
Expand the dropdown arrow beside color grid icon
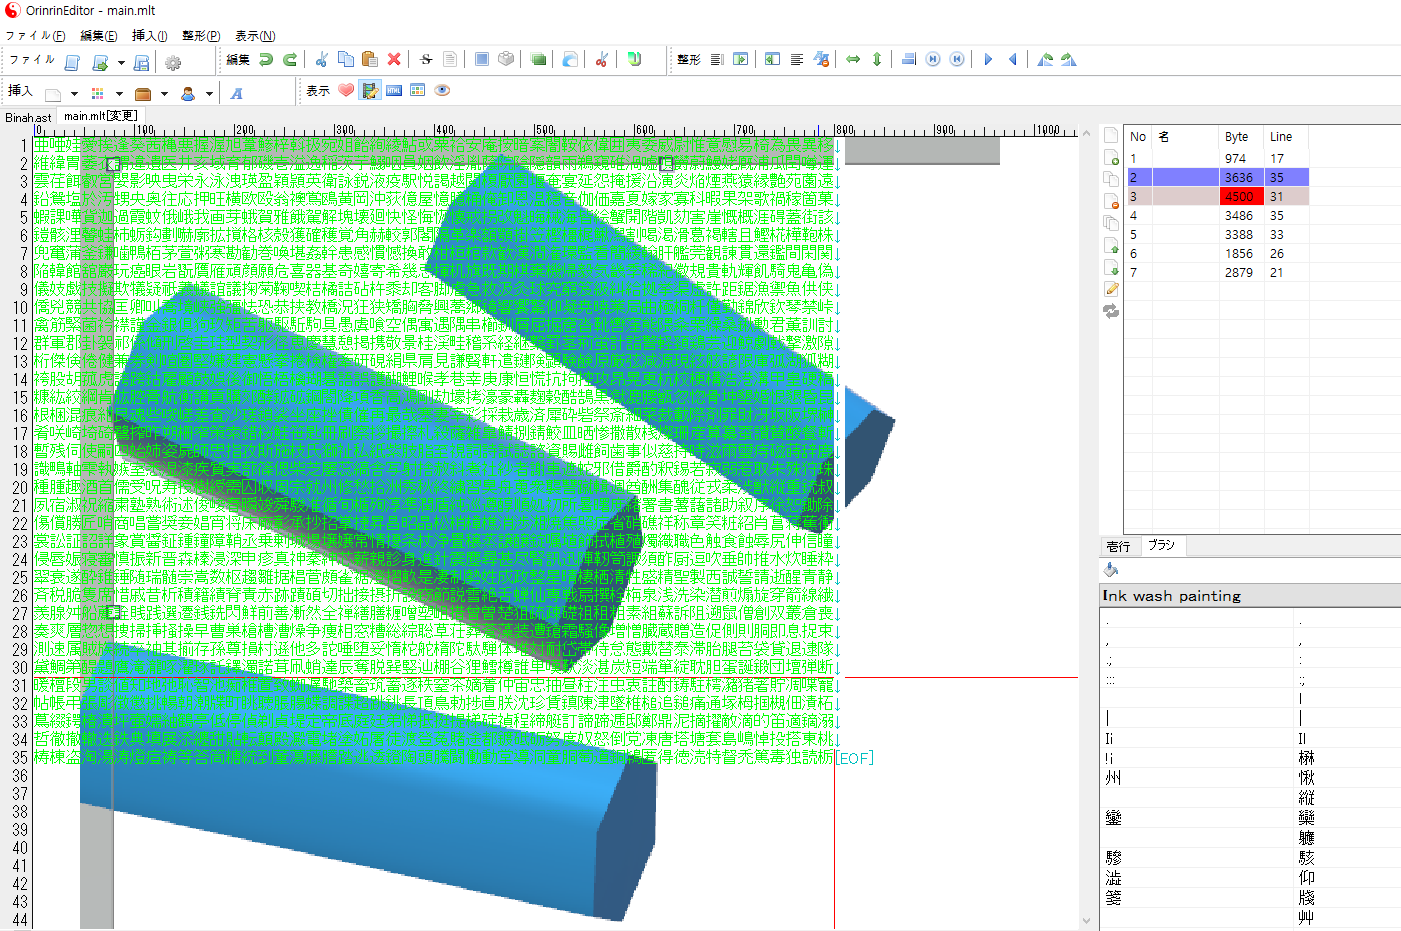coord(121,94)
